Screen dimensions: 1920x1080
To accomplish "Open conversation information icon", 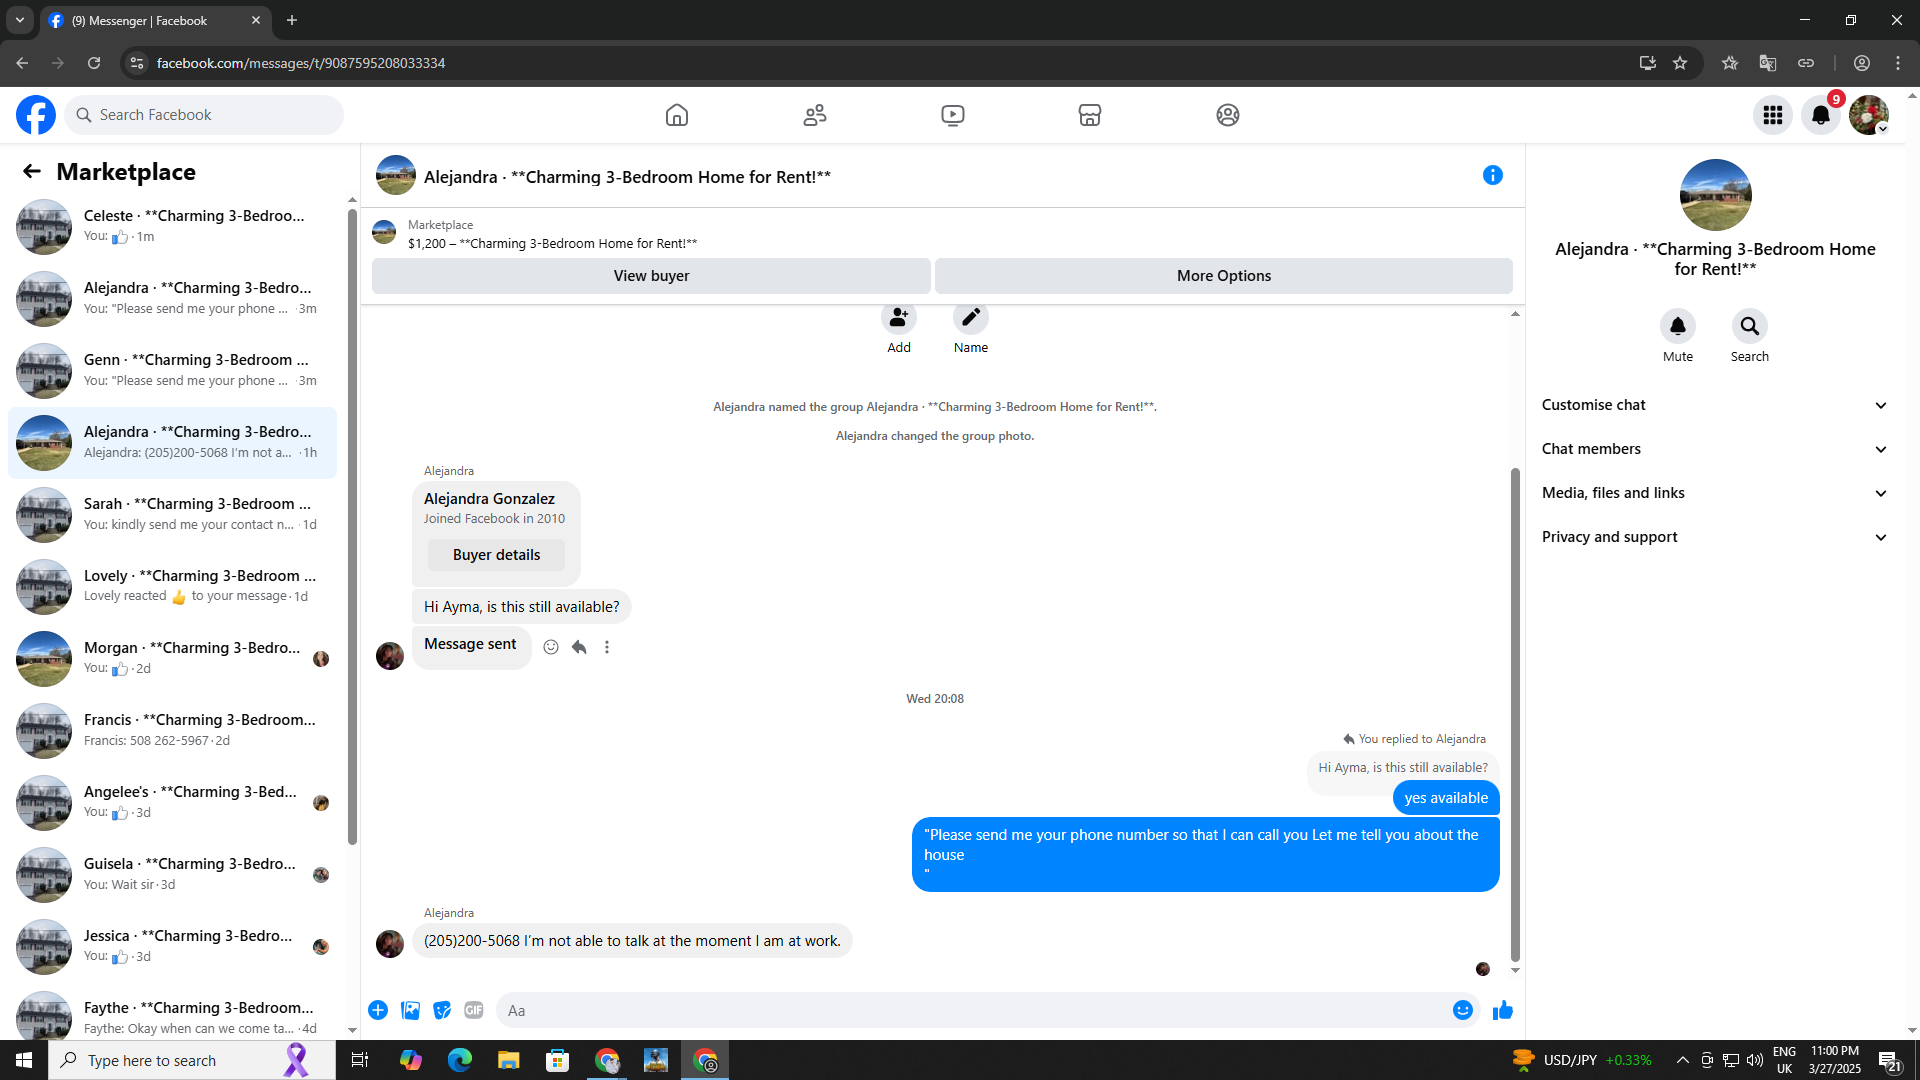I will click(x=1493, y=175).
